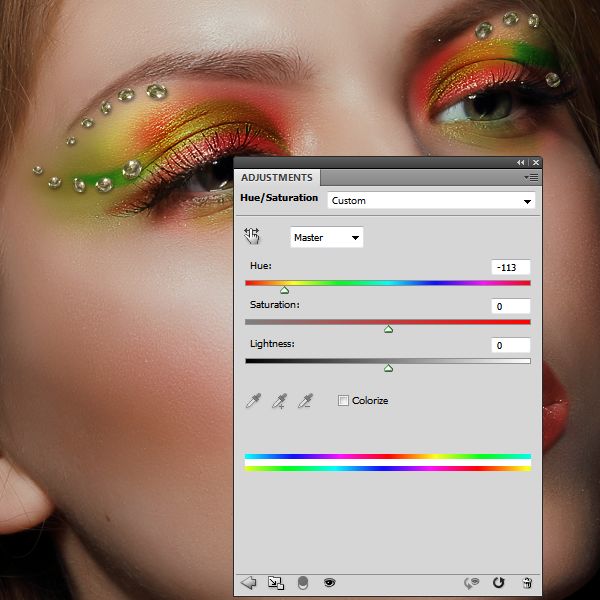Reset adjustment to defaults icon
The height and width of the screenshot is (600, 600).
[499, 582]
